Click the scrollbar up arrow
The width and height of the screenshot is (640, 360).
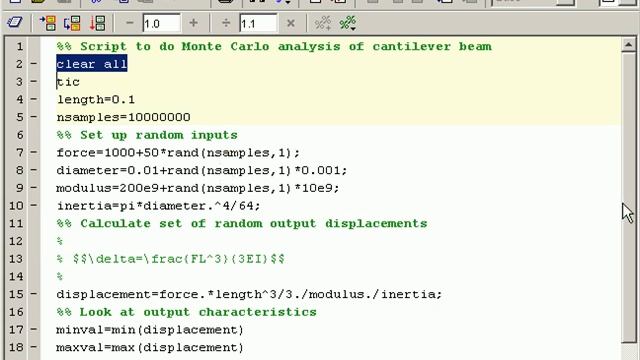(x=628, y=44)
